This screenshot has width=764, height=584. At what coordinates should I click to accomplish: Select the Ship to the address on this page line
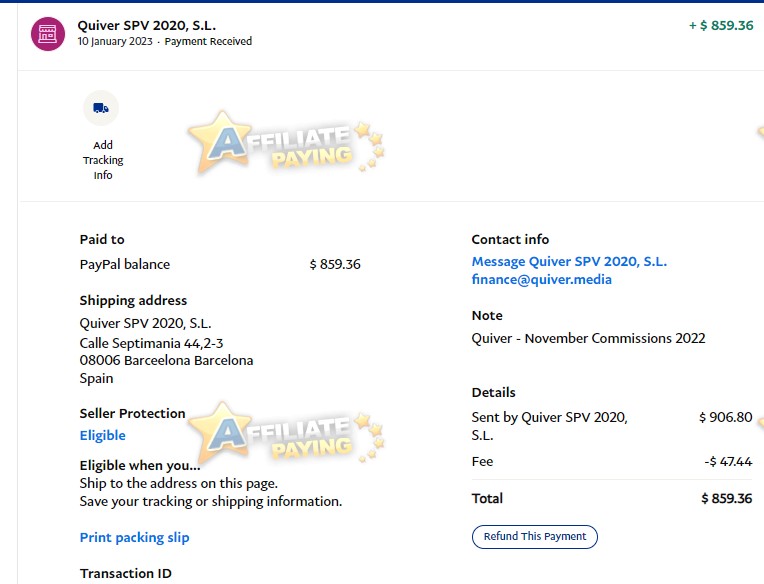(179, 483)
